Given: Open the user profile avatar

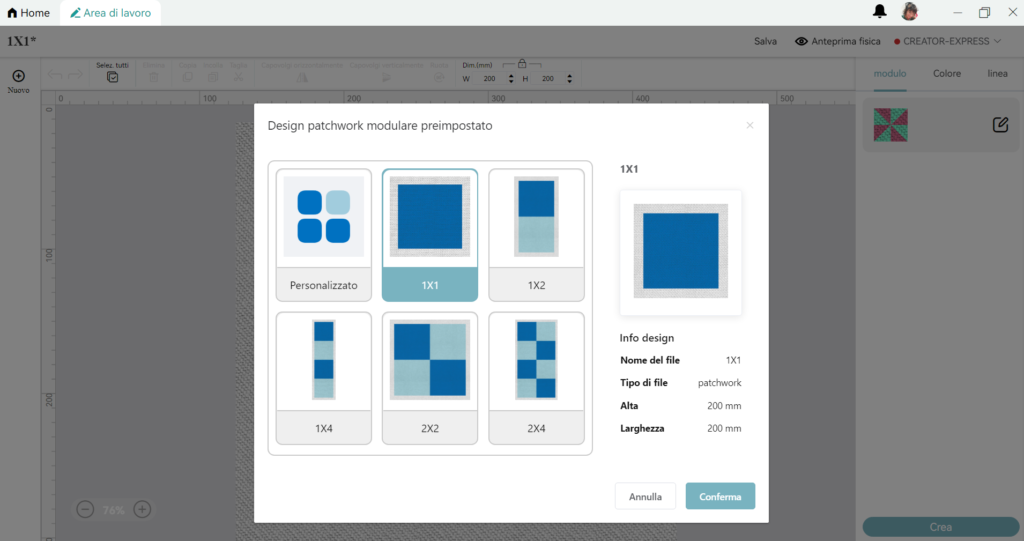Looking at the screenshot, I should [x=909, y=12].
